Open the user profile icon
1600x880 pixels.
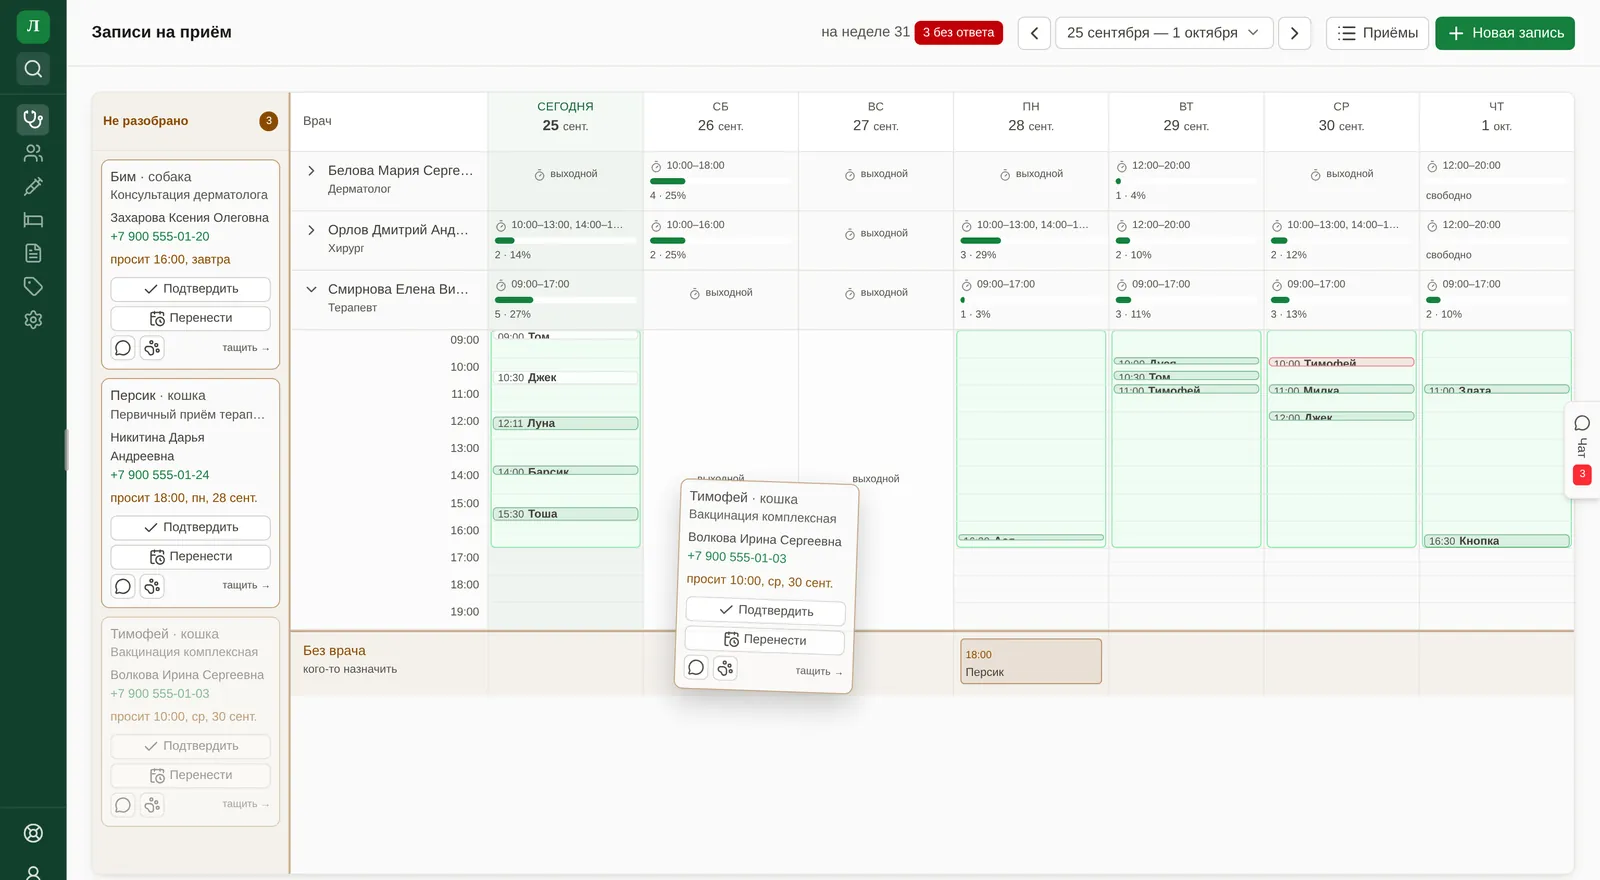pyautogui.click(x=33, y=872)
